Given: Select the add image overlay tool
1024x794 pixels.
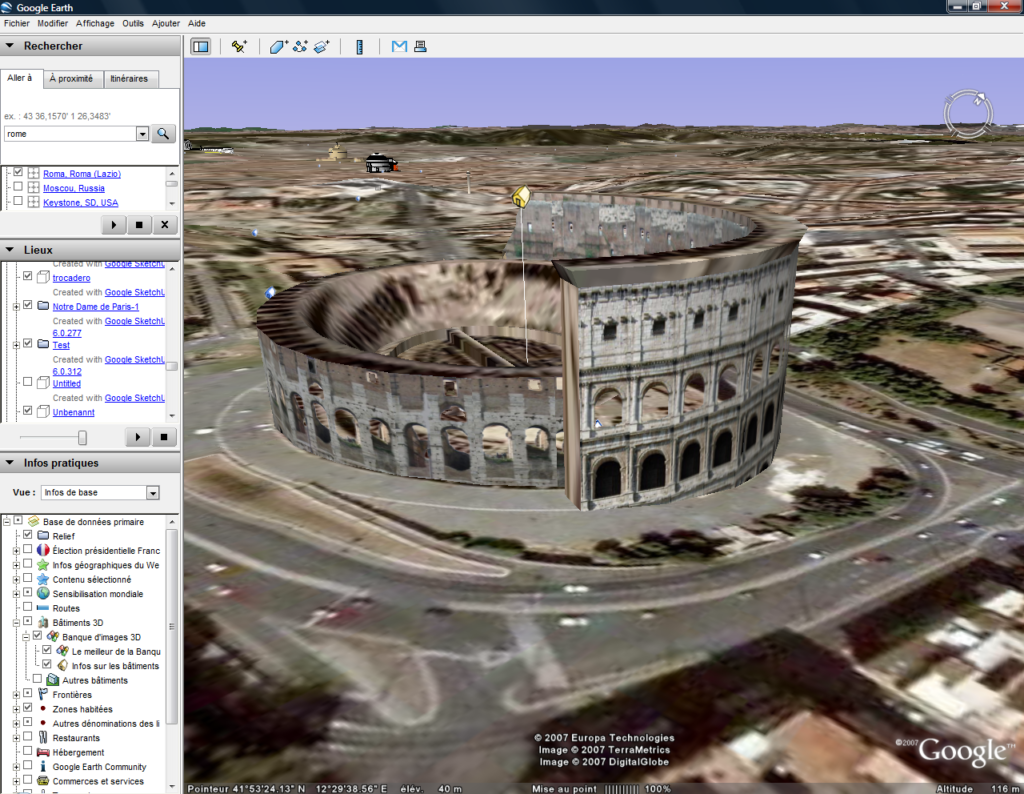Looking at the screenshot, I should point(322,46).
